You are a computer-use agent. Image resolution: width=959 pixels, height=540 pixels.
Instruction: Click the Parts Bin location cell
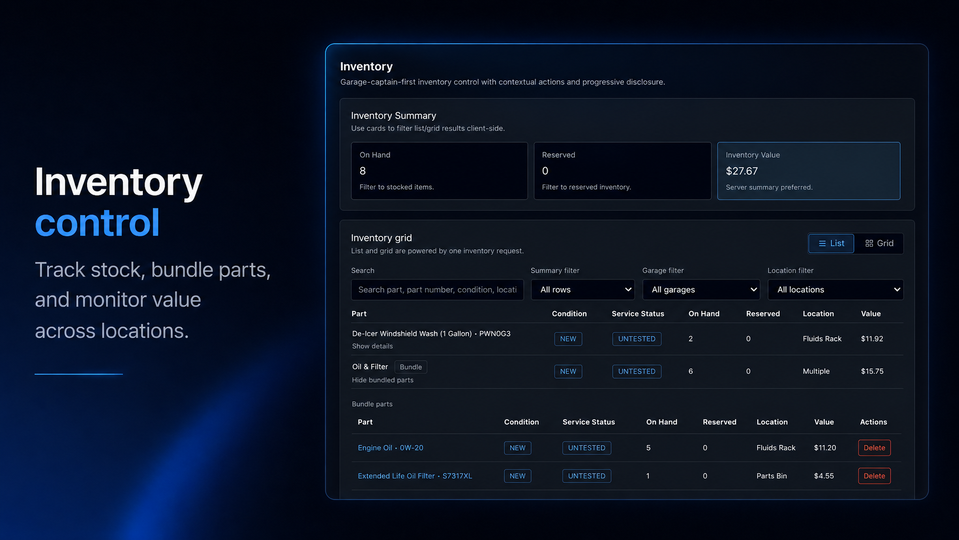tap(771, 476)
